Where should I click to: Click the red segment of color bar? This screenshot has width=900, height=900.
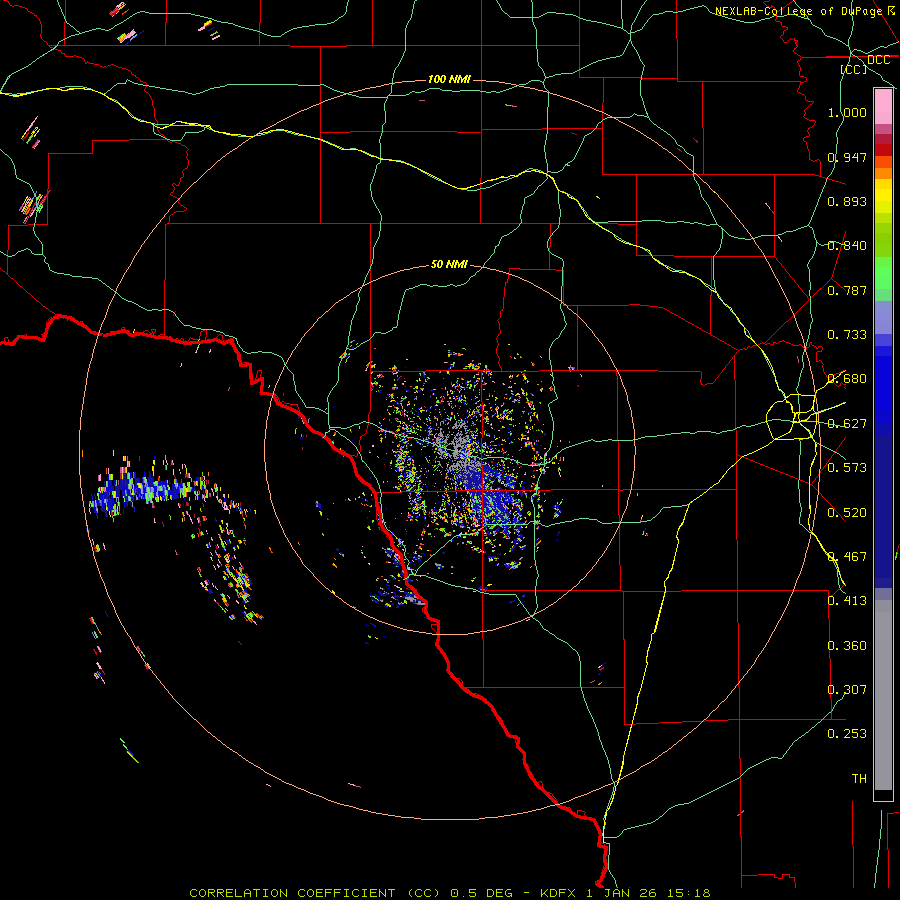pyautogui.click(x=883, y=150)
